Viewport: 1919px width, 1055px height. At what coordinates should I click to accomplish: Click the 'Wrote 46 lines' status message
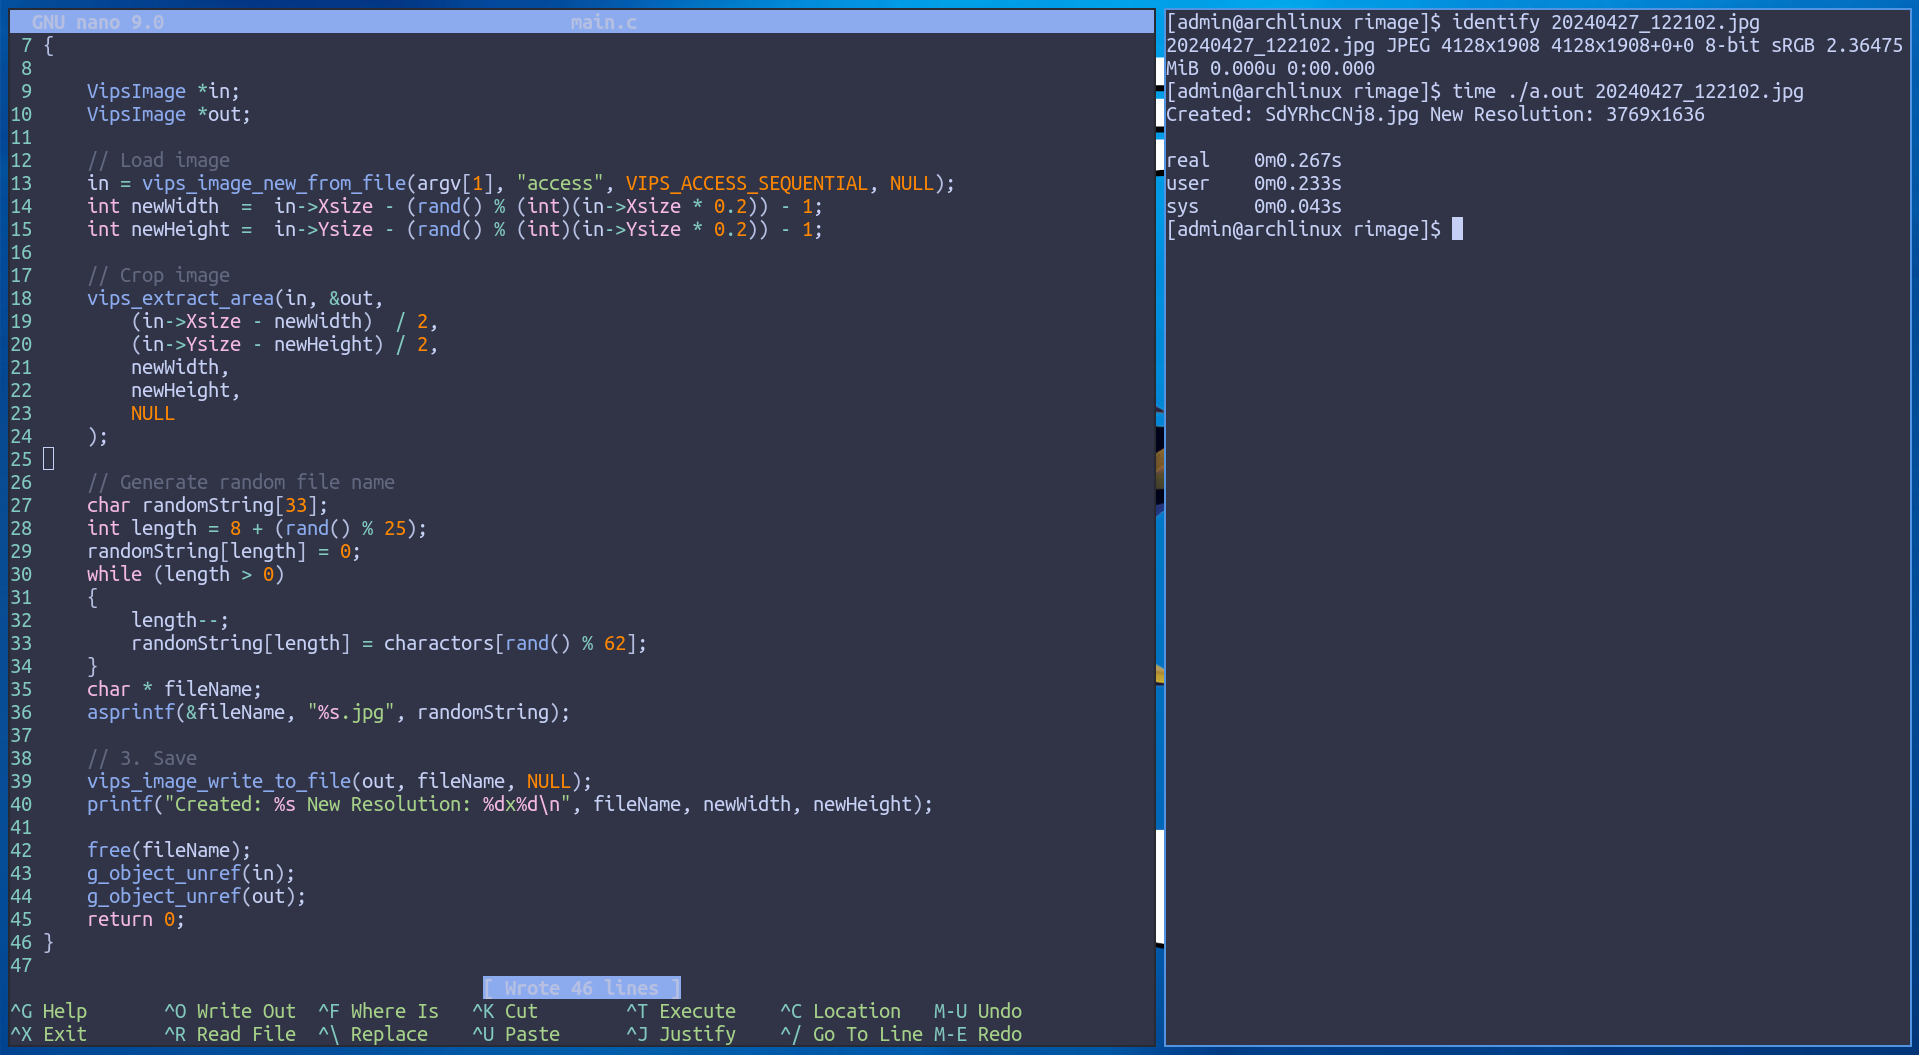coord(582,988)
